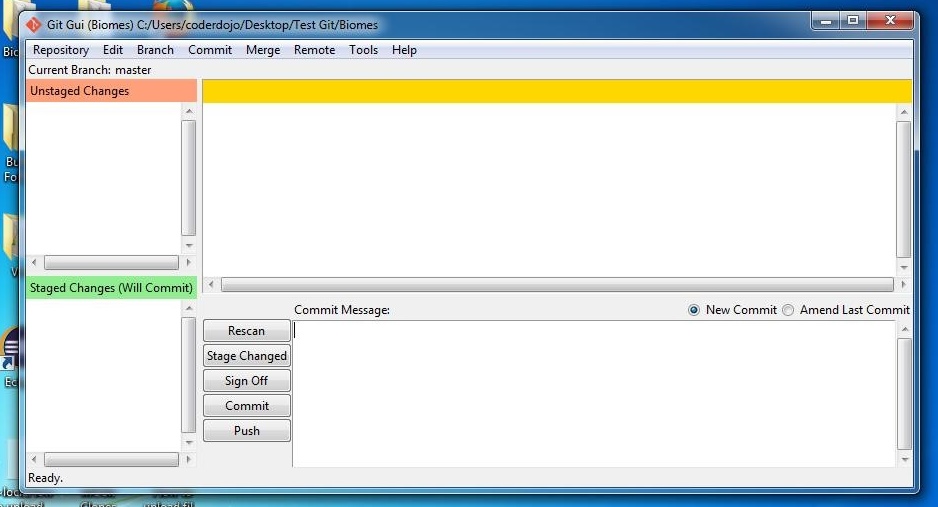The height and width of the screenshot is (507, 938).
Task: Open the Tools menu
Action: [x=363, y=50]
